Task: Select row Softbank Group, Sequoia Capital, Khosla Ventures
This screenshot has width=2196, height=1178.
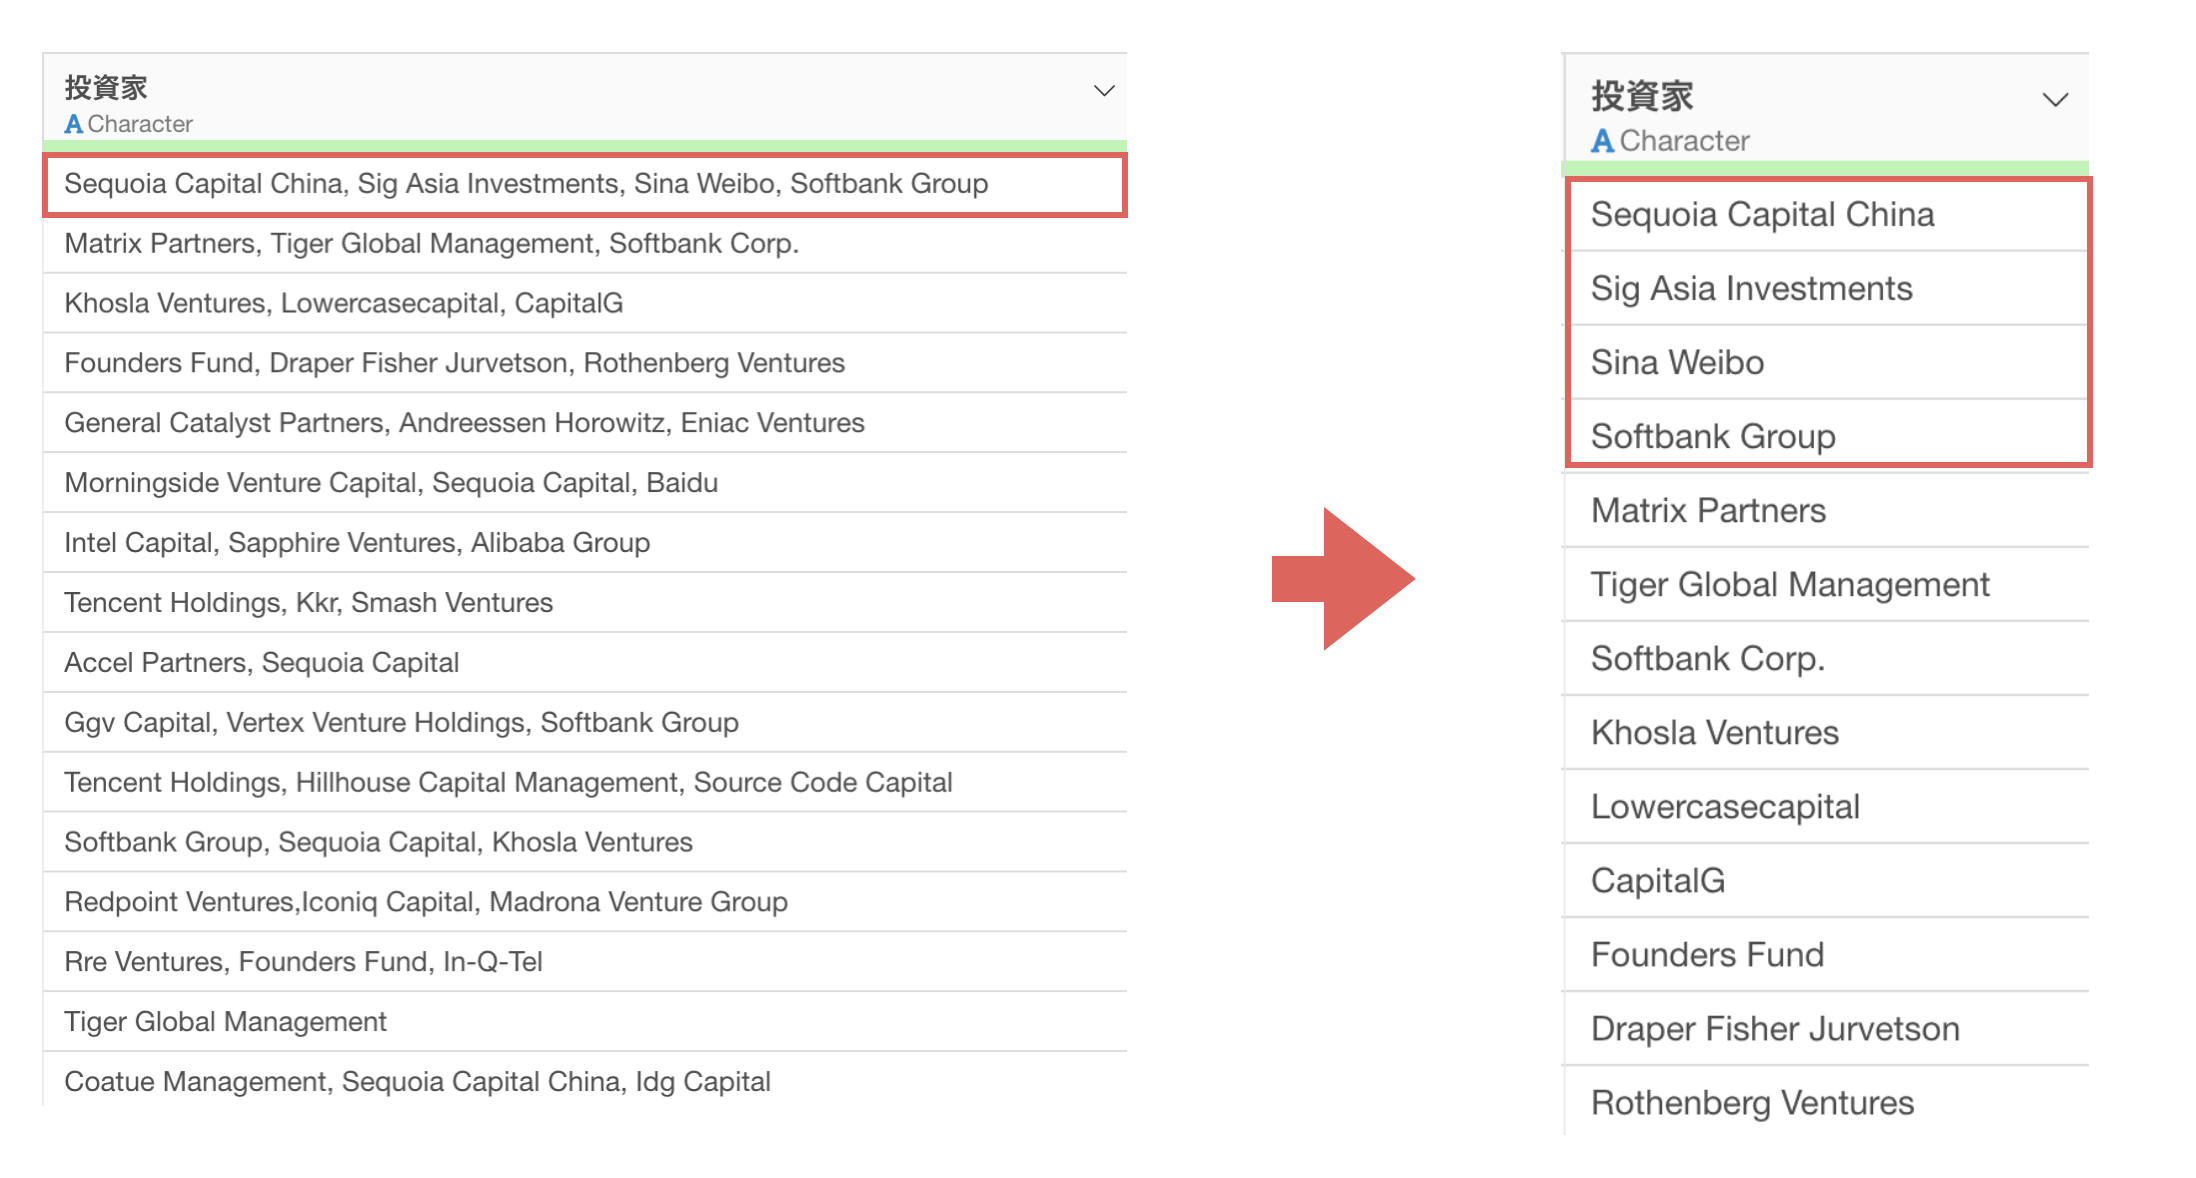Action: (x=585, y=842)
